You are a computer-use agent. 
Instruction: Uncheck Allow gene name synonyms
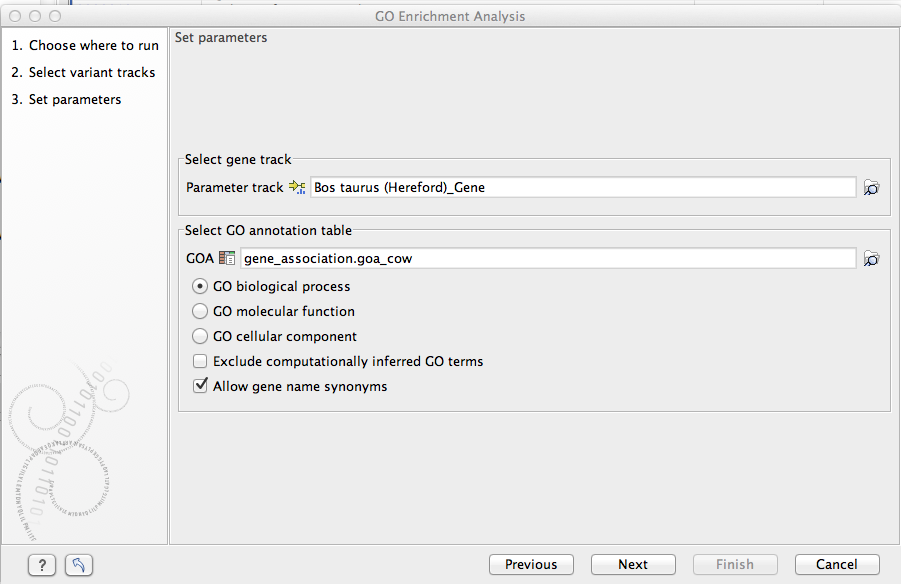pyautogui.click(x=200, y=386)
